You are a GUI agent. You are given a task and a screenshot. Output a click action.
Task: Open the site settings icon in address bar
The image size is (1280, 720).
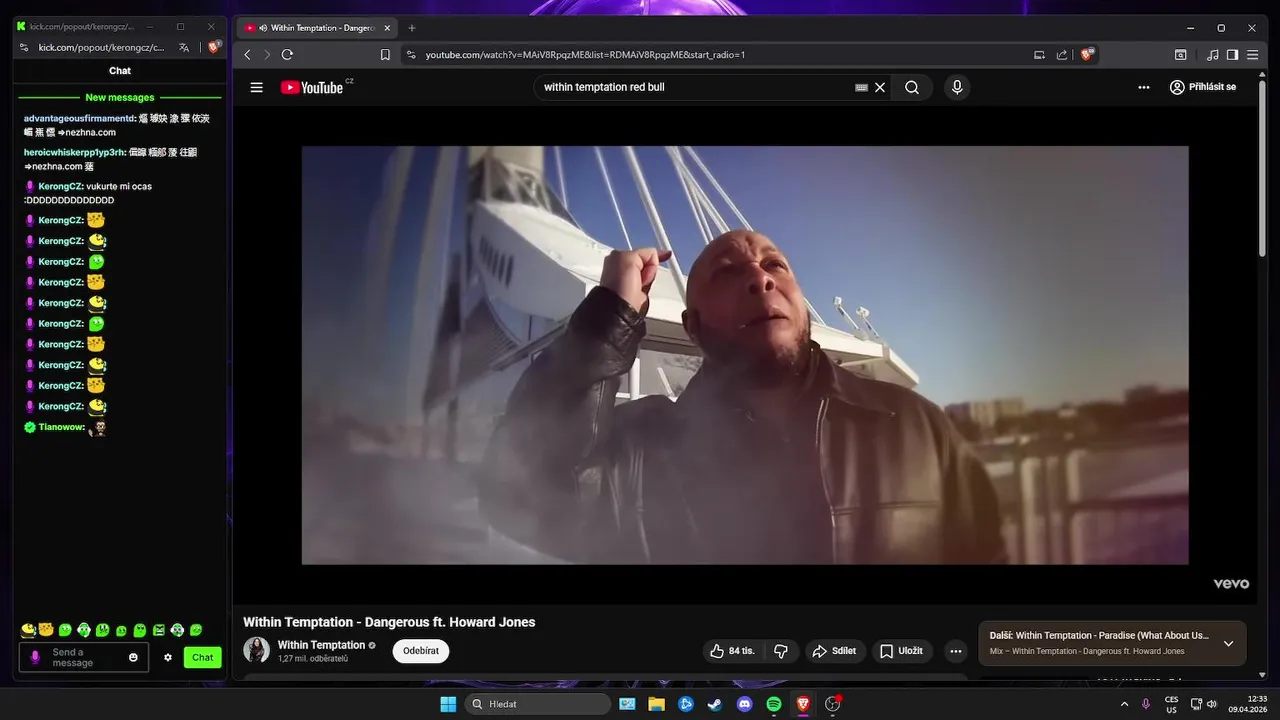point(410,55)
